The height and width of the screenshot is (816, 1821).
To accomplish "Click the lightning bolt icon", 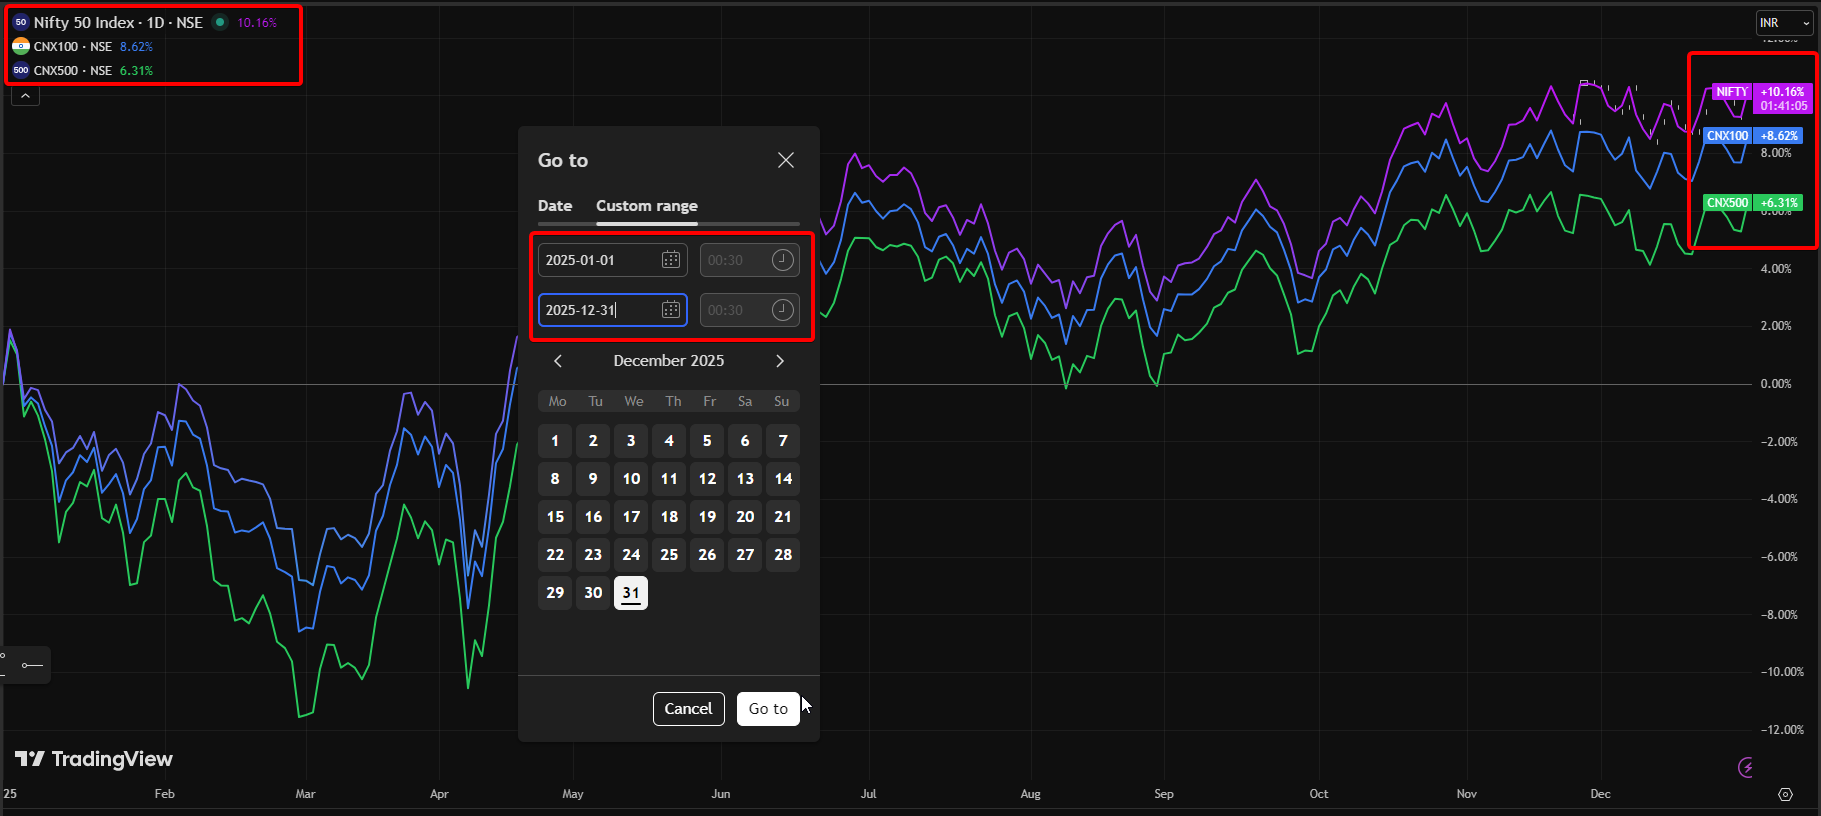I will [x=1745, y=767].
